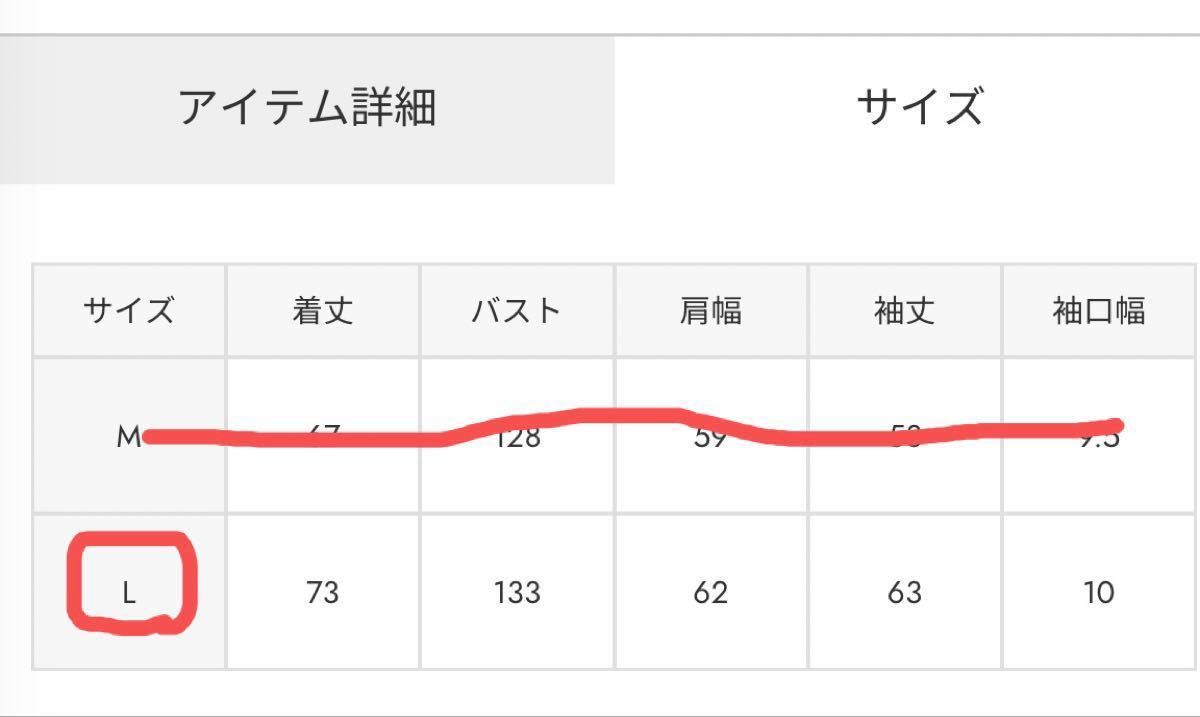This screenshot has width=1200, height=717.
Task: Click the crossed-out M row 袖丈 cell
Action: (905, 436)
